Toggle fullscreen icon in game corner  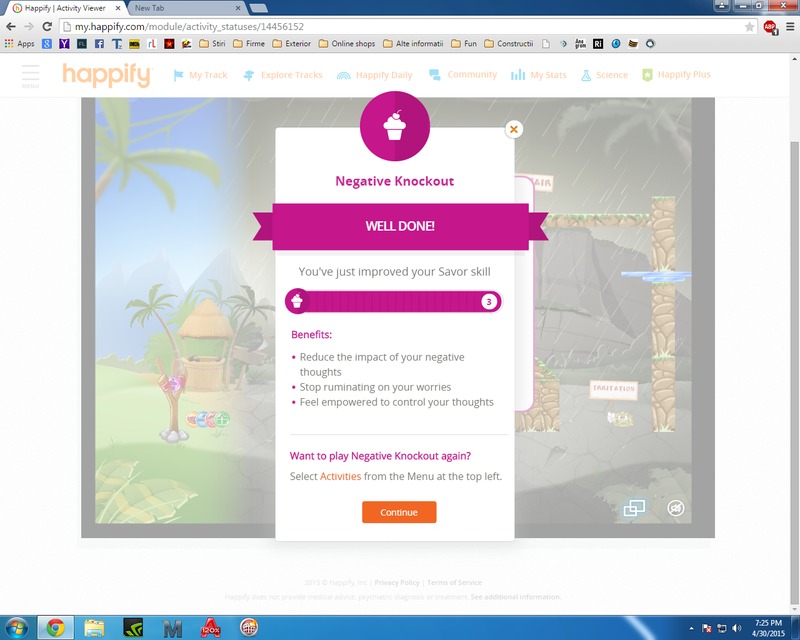[634, 508]
